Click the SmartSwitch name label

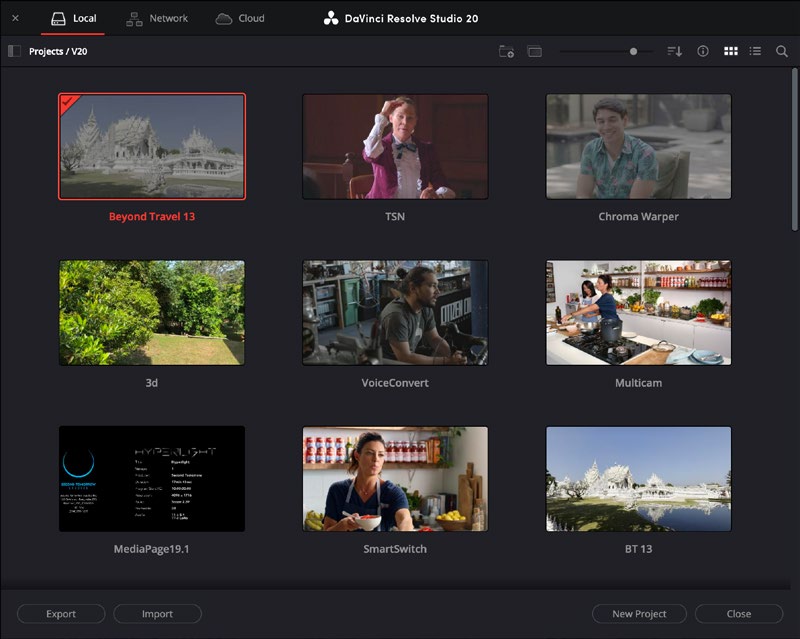[x=395, y=549]
